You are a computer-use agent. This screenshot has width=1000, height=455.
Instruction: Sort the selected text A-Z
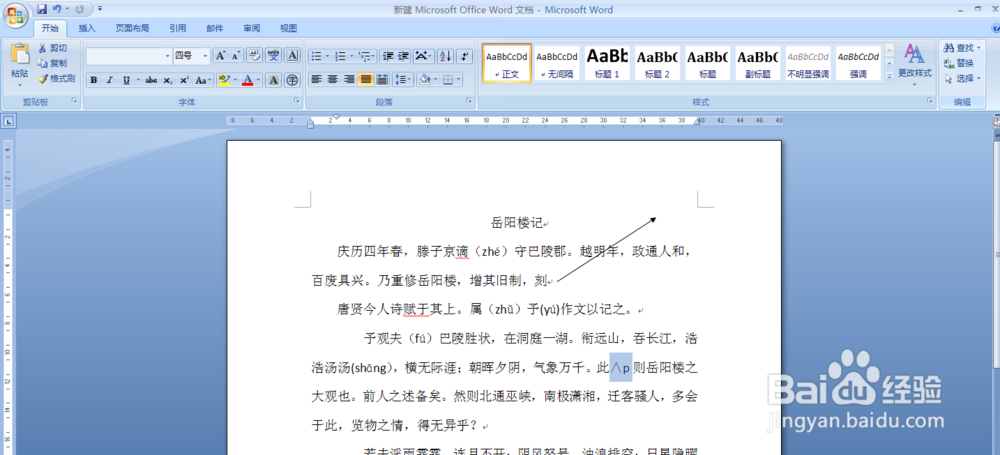click(x=446, y=56)
